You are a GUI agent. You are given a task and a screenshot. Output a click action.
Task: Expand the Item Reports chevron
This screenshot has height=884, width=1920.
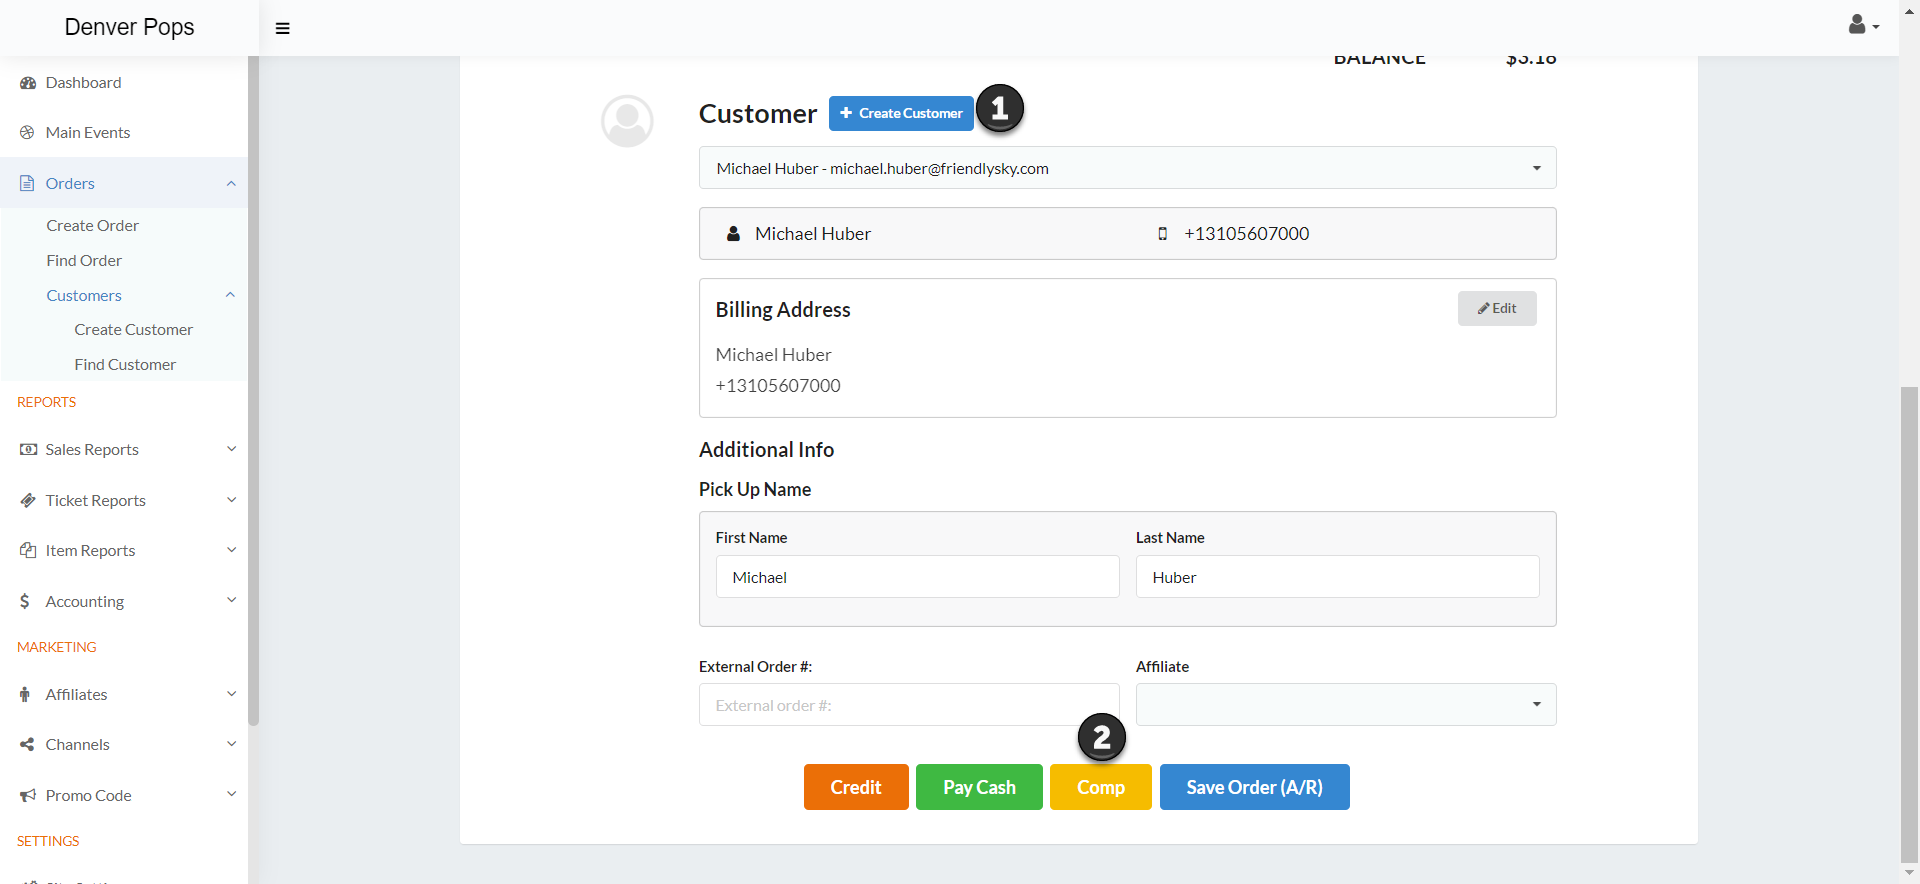point(231,550)
